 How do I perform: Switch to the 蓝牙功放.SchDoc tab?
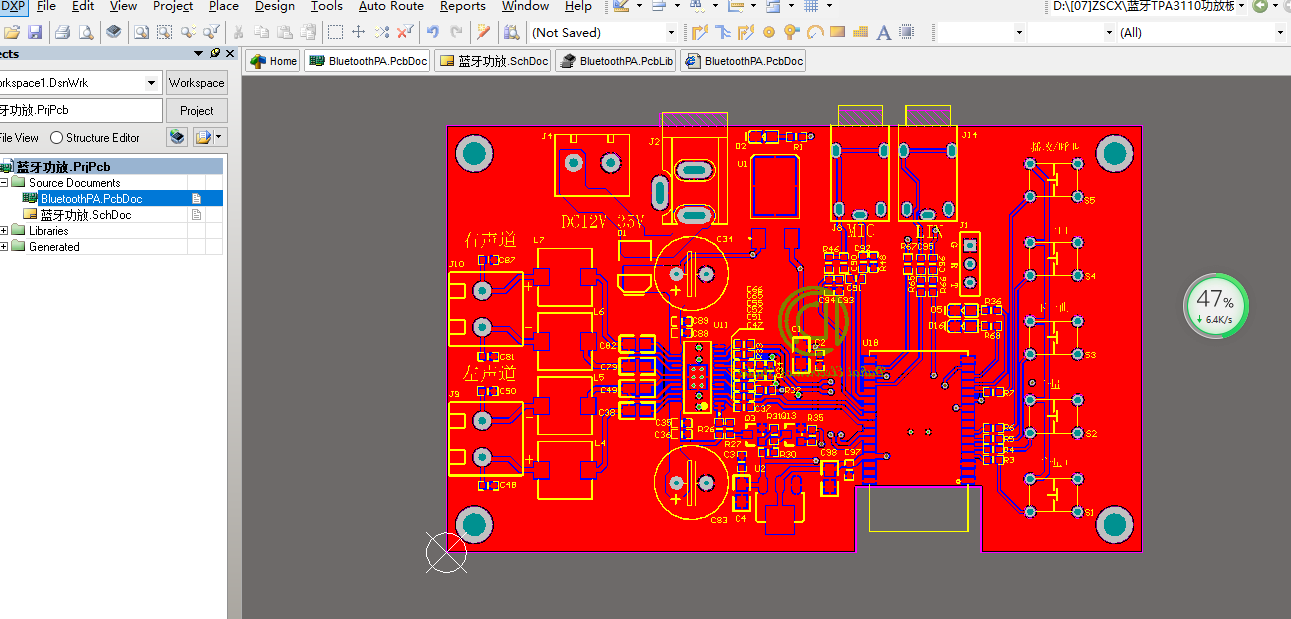tap(493, 61)
